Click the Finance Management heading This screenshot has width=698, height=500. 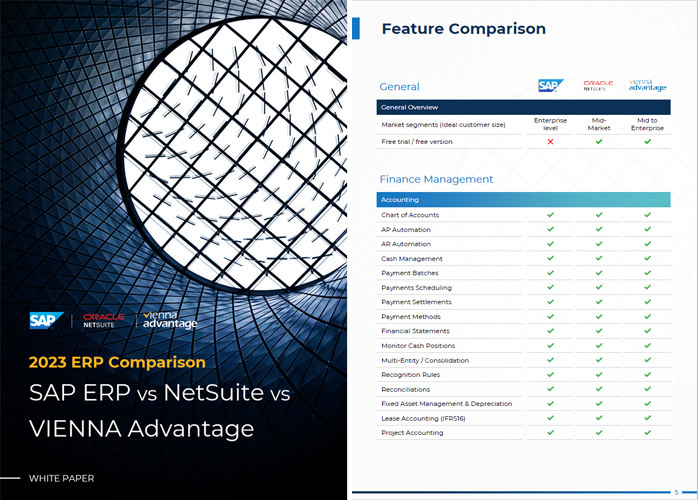(x=436, y=179)
